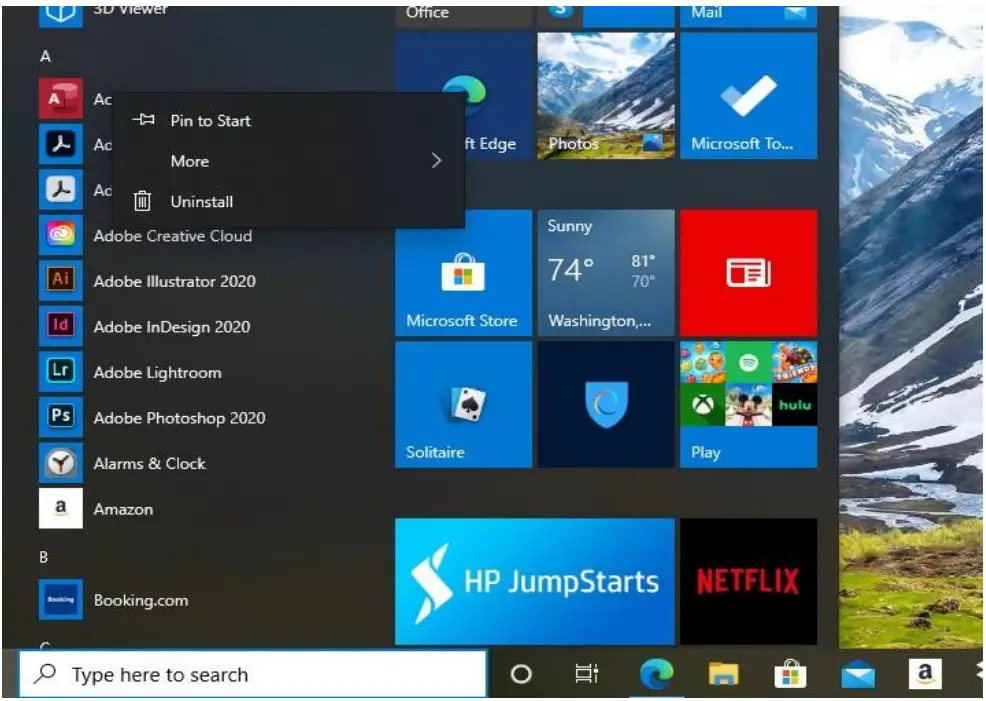This screenshot has height=701, width=986.
Task: Open Adobe Creative Cloud from the apps list
Action: click(173, 236)
